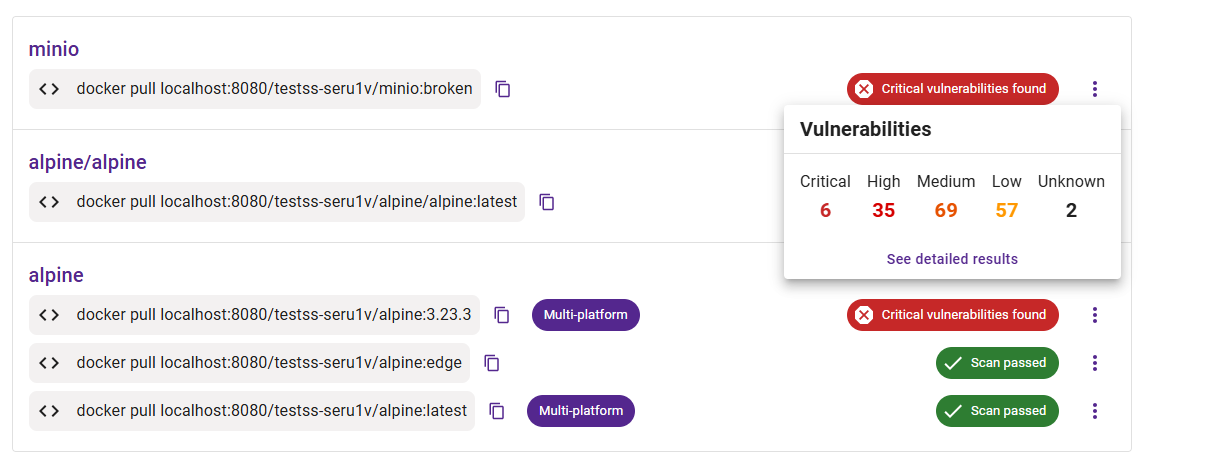The height and width of the screenshot is (466, 1227).
Task: Open the three-dot menu for alpine:3.23.3
Action: coord(1095,315)
